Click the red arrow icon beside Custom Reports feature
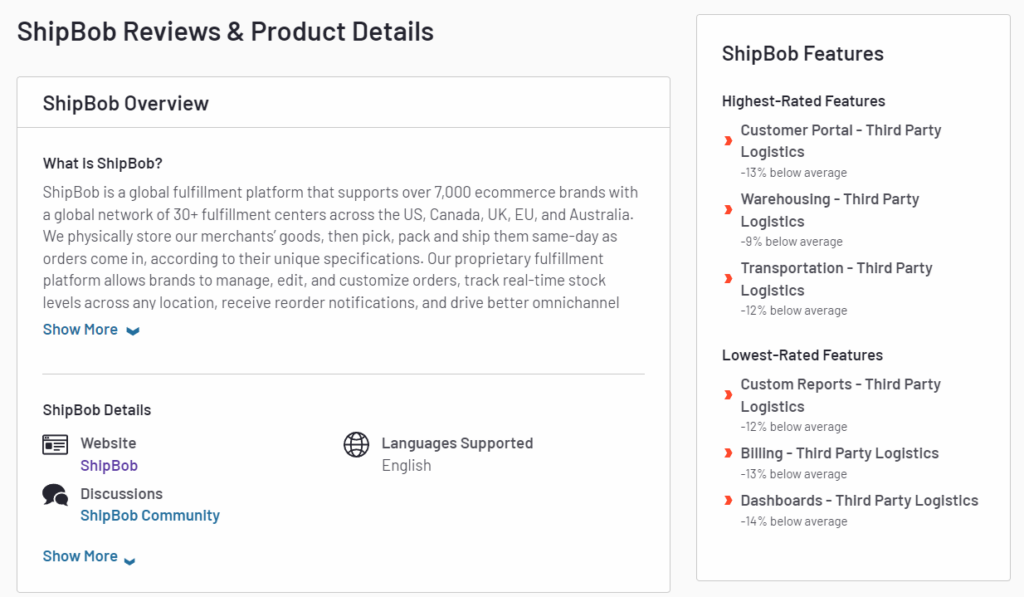The image size is (1024, 597). (727, 394)
